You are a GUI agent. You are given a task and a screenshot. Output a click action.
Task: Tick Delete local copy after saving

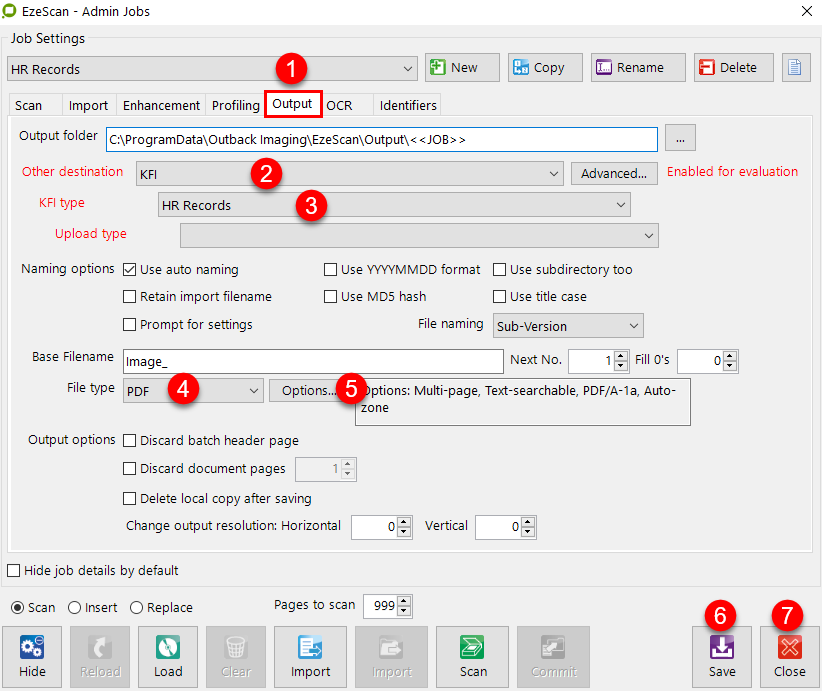click(130, 499)
